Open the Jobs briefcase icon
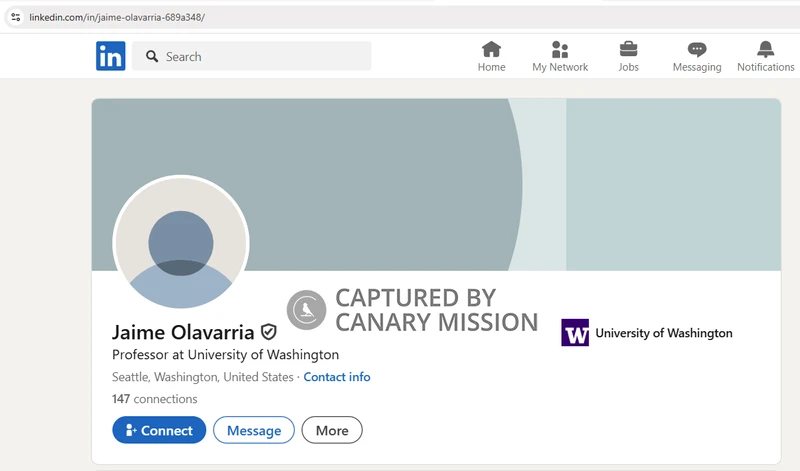Image resolution: width=800 pixels, height=471 pixels. coord(628,50)
